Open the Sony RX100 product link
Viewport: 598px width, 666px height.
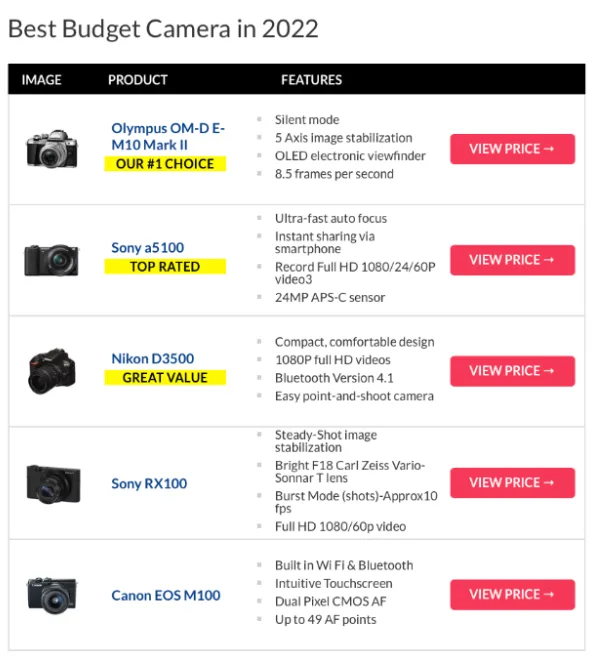click(x=149, y=483)
